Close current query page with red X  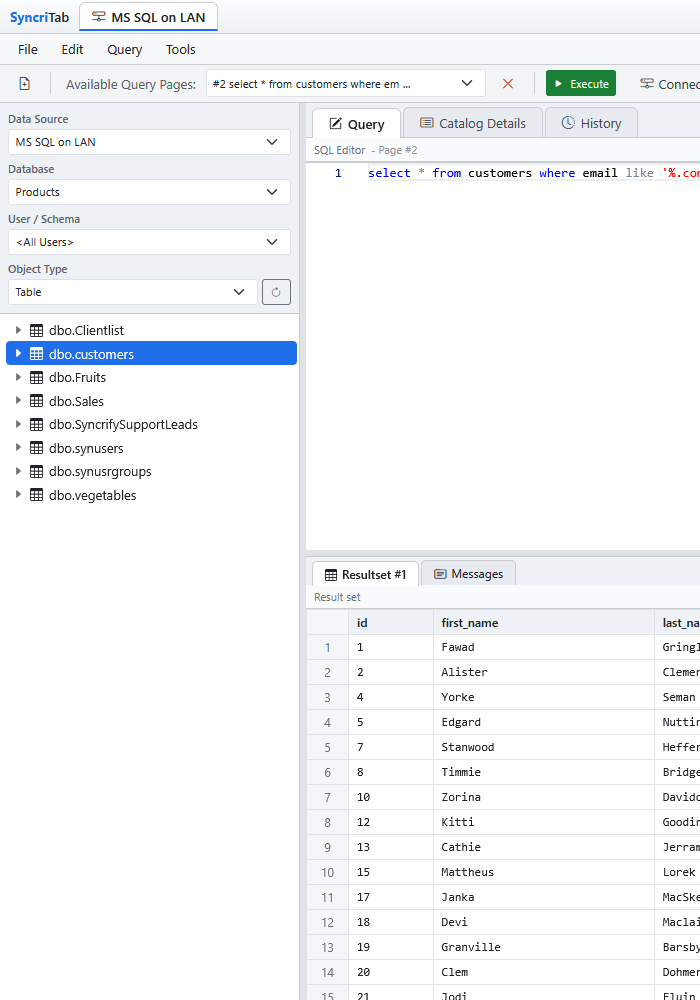pyautogui.click(x=507, y=84)
